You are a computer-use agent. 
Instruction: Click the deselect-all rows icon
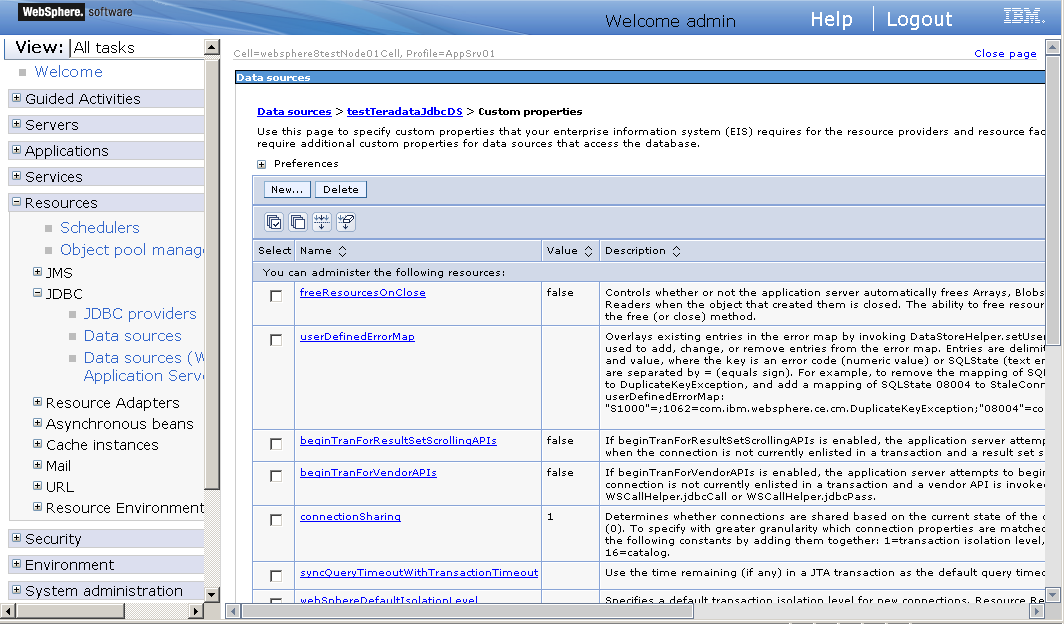(x=296, y=222)
